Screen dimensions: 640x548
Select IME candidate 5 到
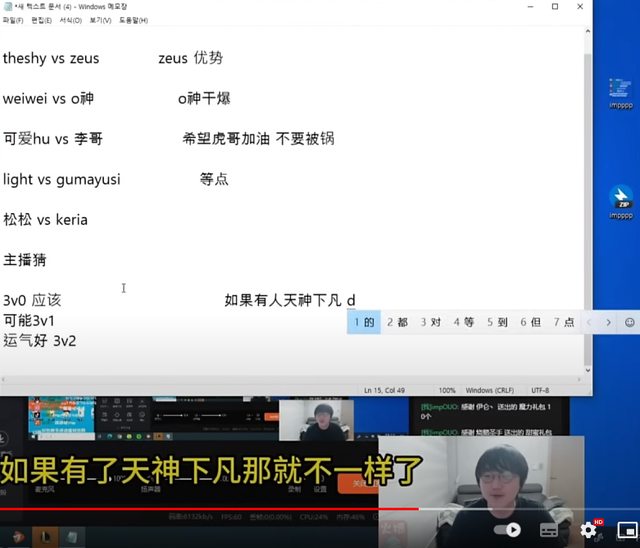(x=497, y=322)
